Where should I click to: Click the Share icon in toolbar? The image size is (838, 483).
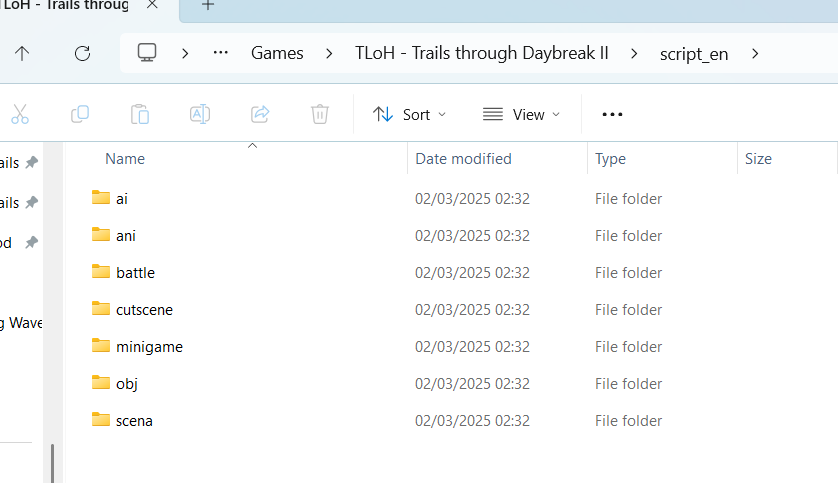tap(260, 114)
